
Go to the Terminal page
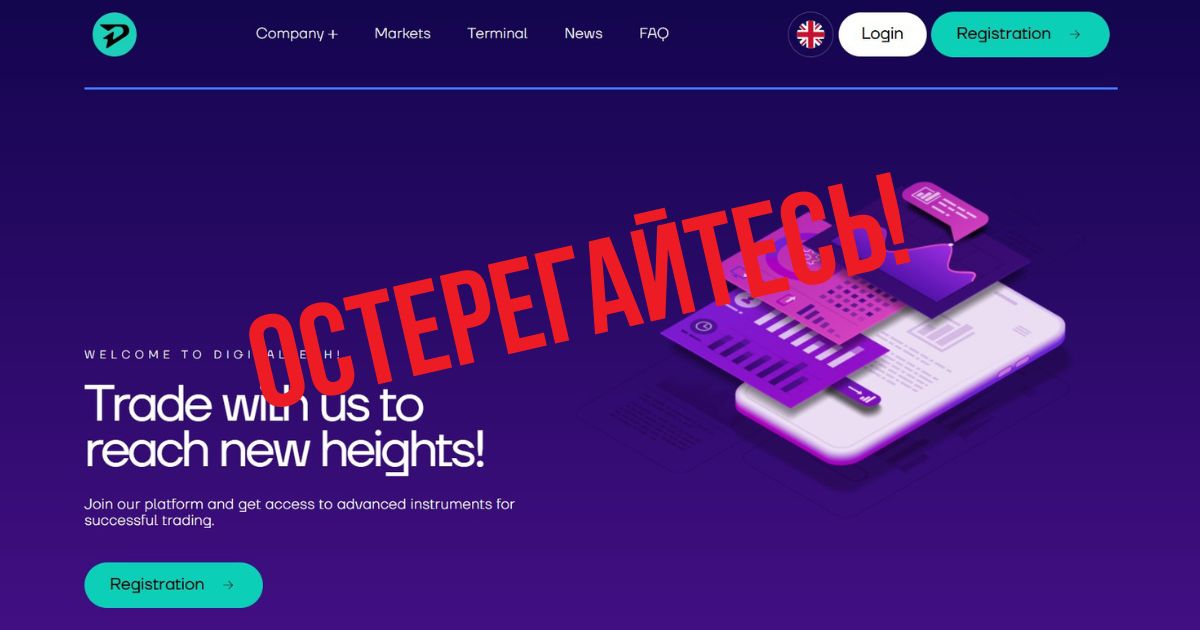pos(497,34)
